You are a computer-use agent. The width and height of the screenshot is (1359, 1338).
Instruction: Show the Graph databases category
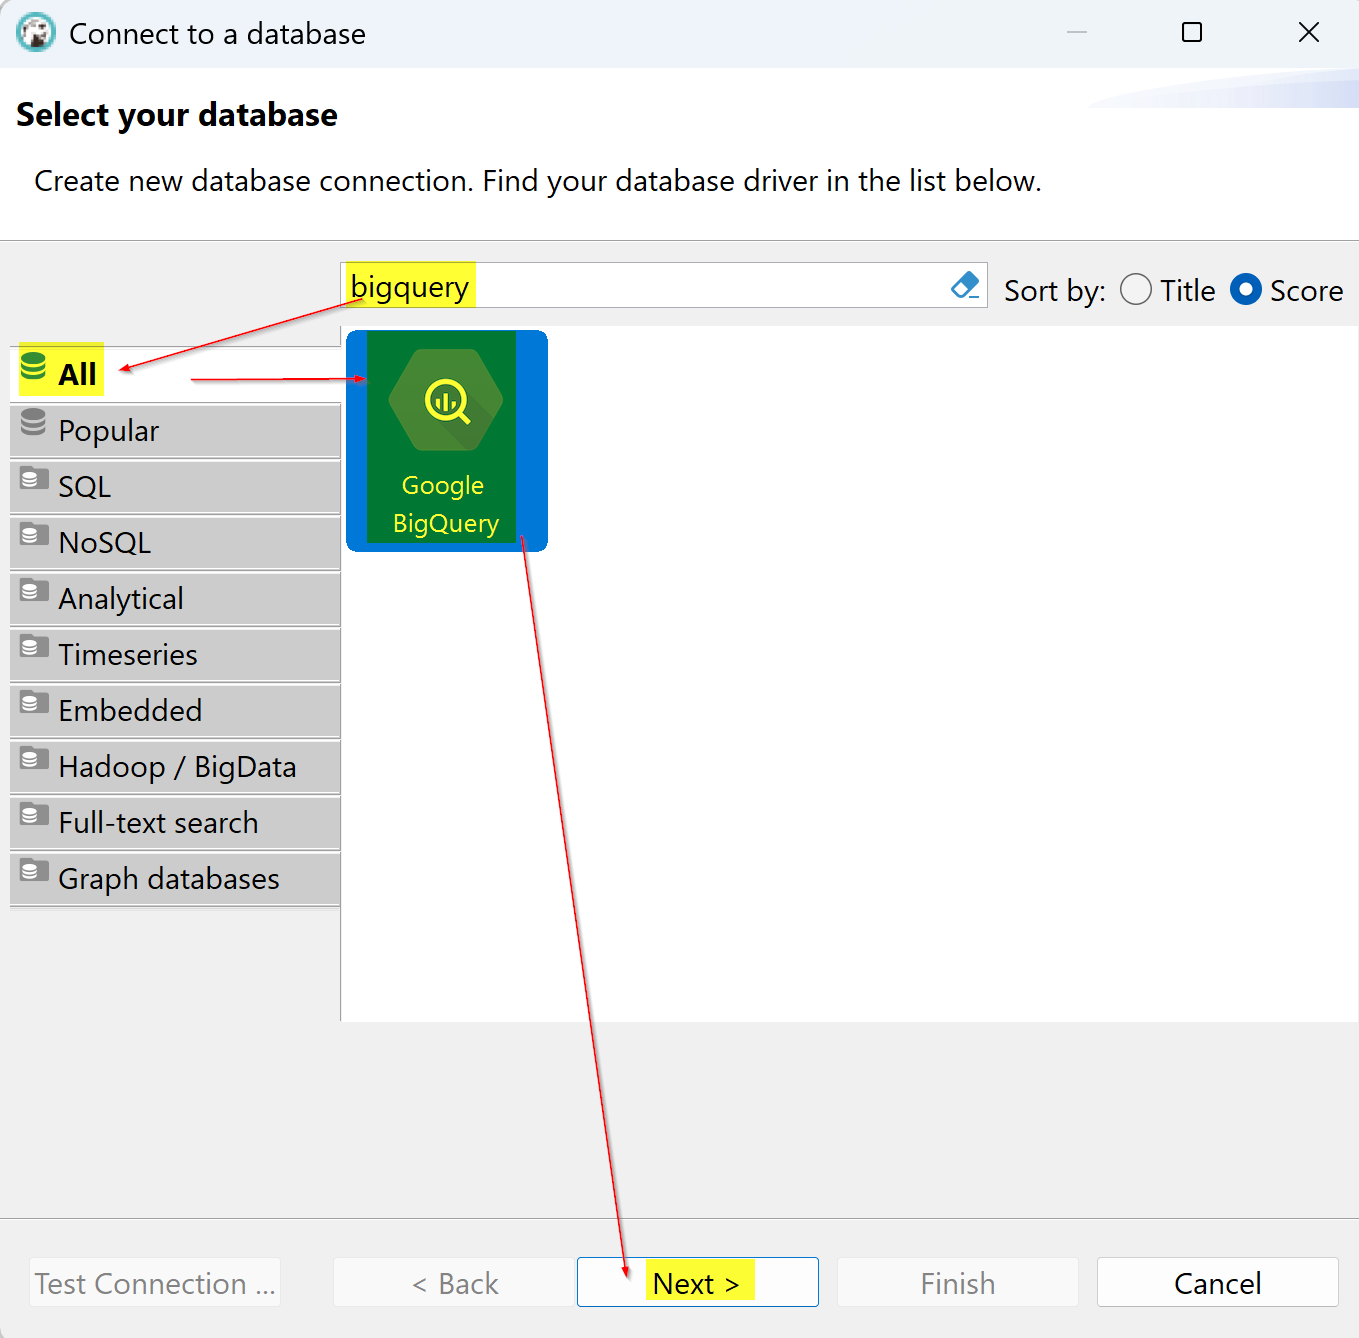tap(175, 879)
